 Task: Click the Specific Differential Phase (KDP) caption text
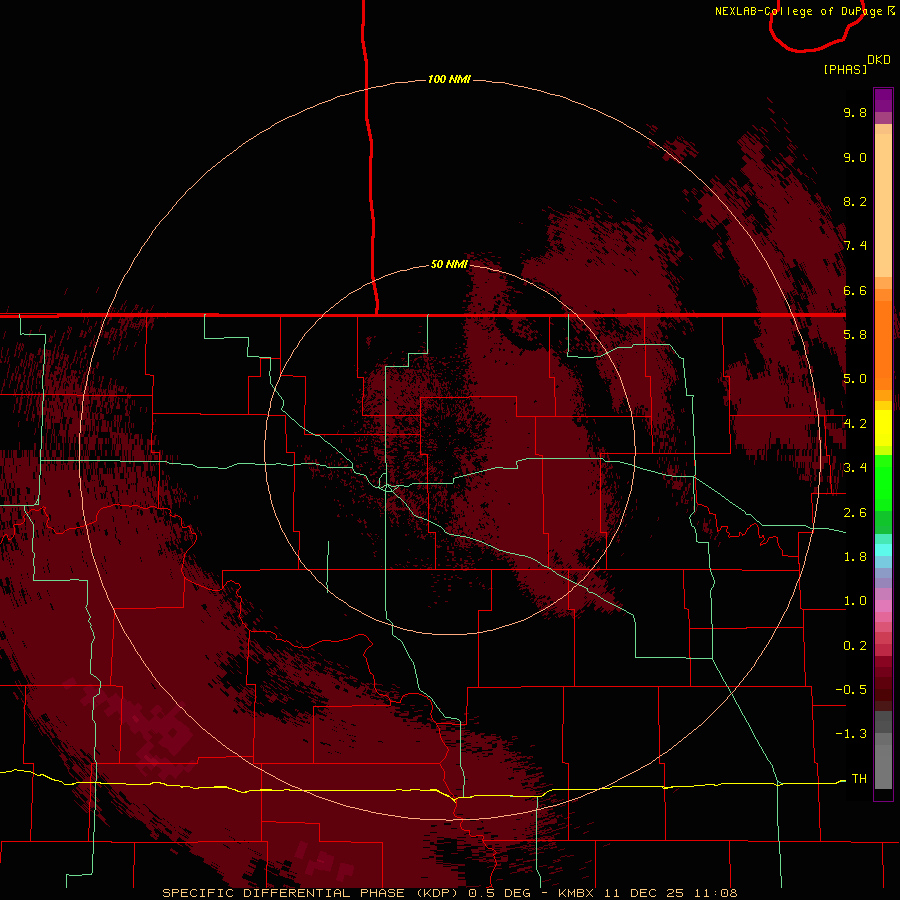tap(310, 893)
